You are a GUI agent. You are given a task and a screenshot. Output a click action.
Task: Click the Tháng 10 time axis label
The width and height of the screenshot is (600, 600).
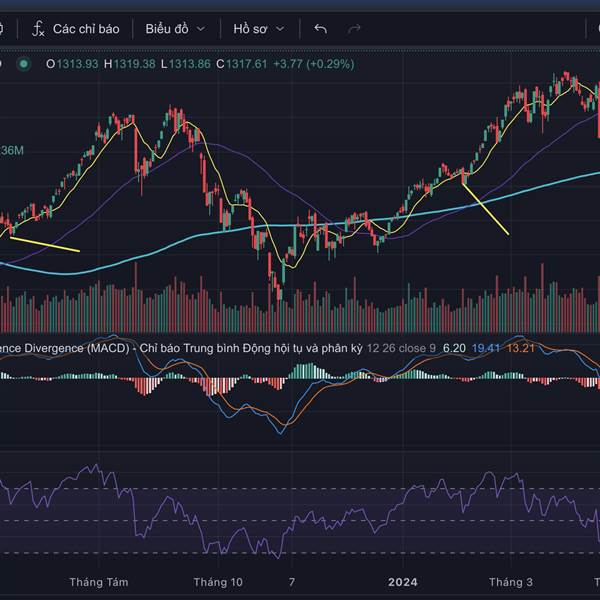coord(218,582)
